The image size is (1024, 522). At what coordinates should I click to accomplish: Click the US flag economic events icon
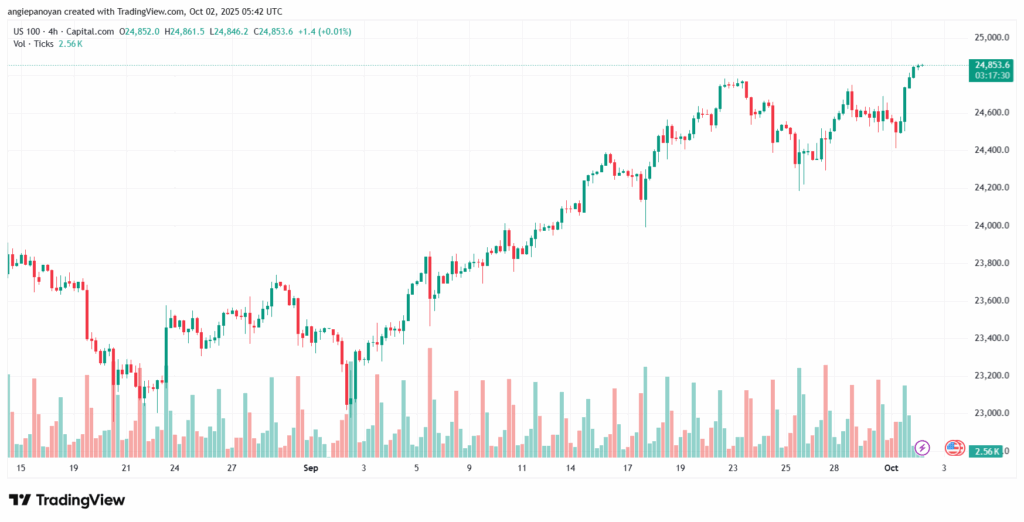pos(953,447)
